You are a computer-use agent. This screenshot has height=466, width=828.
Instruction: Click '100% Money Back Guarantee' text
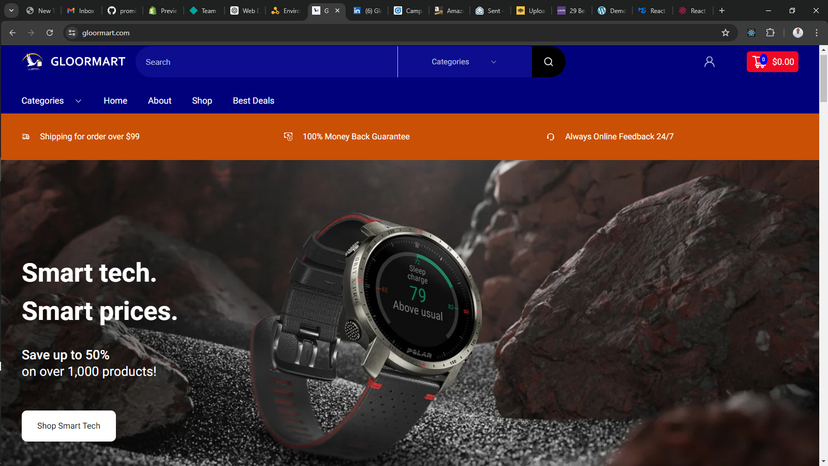point(356,137)
